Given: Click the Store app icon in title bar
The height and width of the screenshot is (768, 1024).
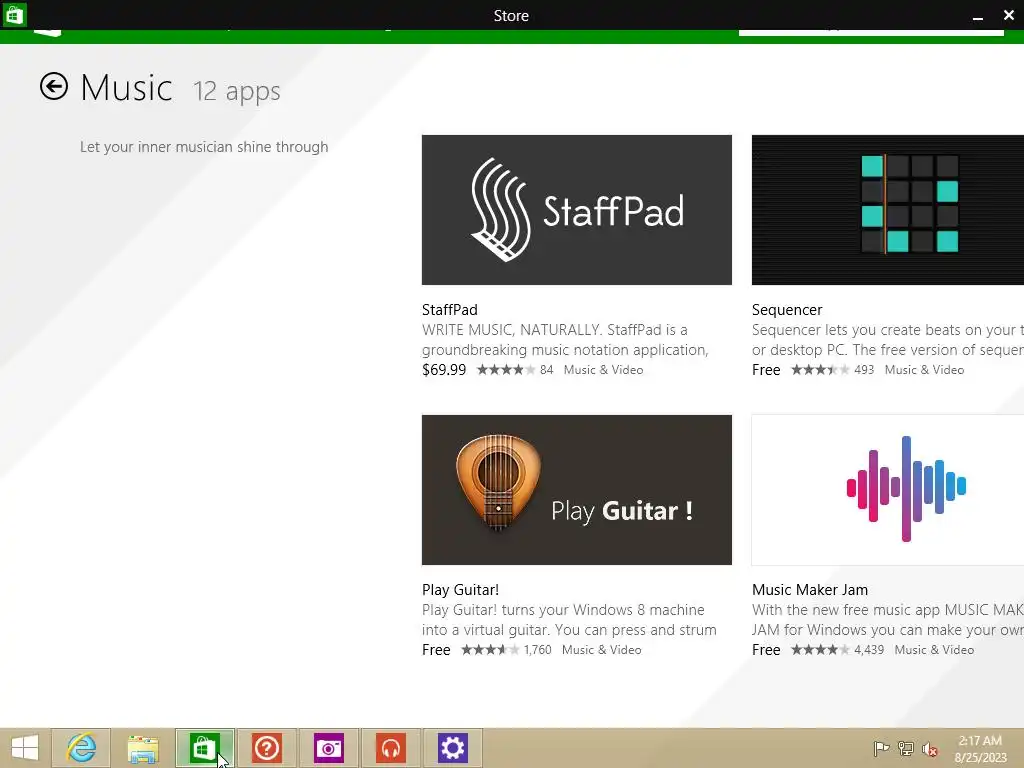Looking at the screenshot, I should pyautogui.click(x=14, y=14).
